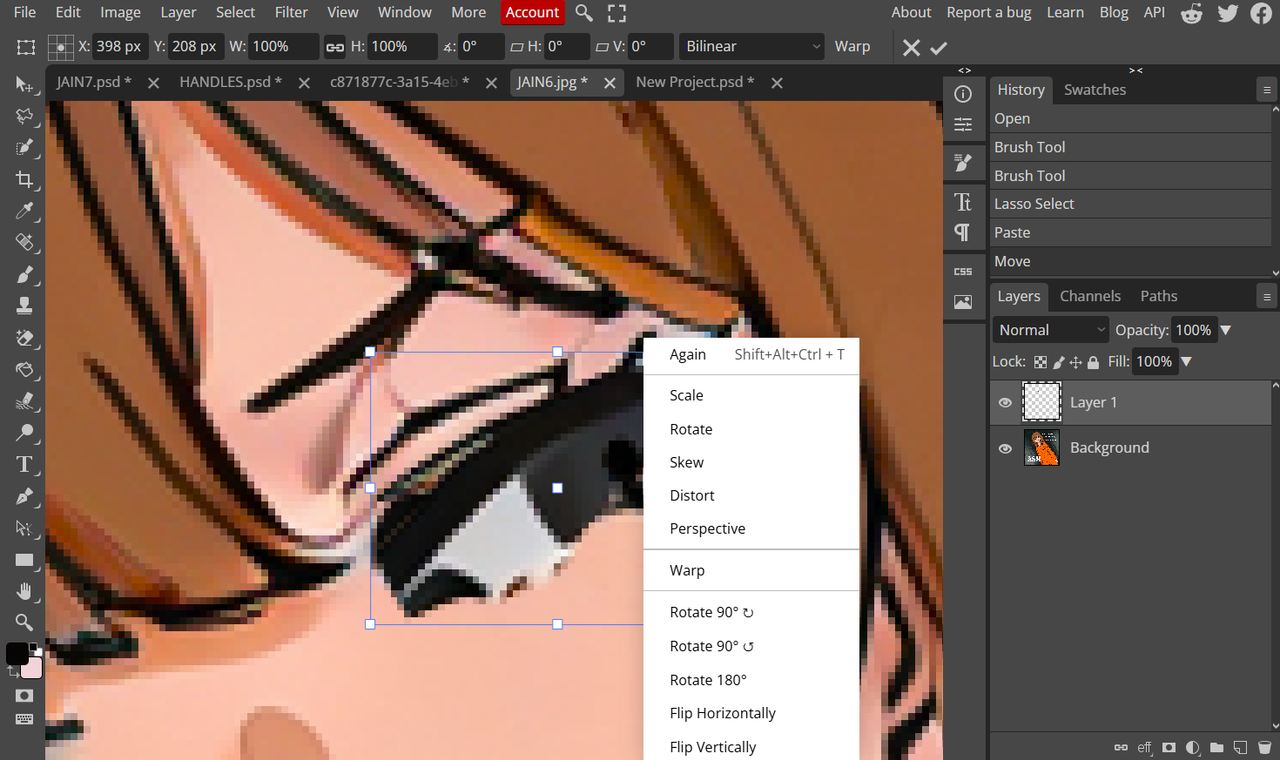
Task: Open the Info side panel
Action: [963, 94]
